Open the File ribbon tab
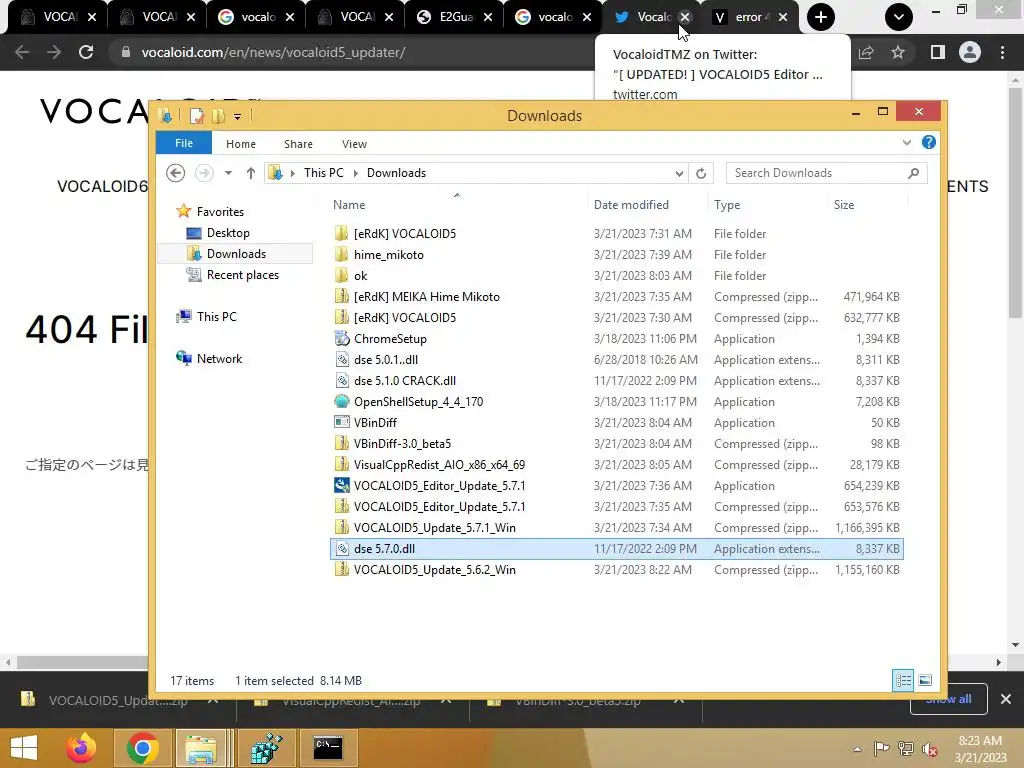Viewport: 1024px width, 768px height. click(x=184, y=143)
